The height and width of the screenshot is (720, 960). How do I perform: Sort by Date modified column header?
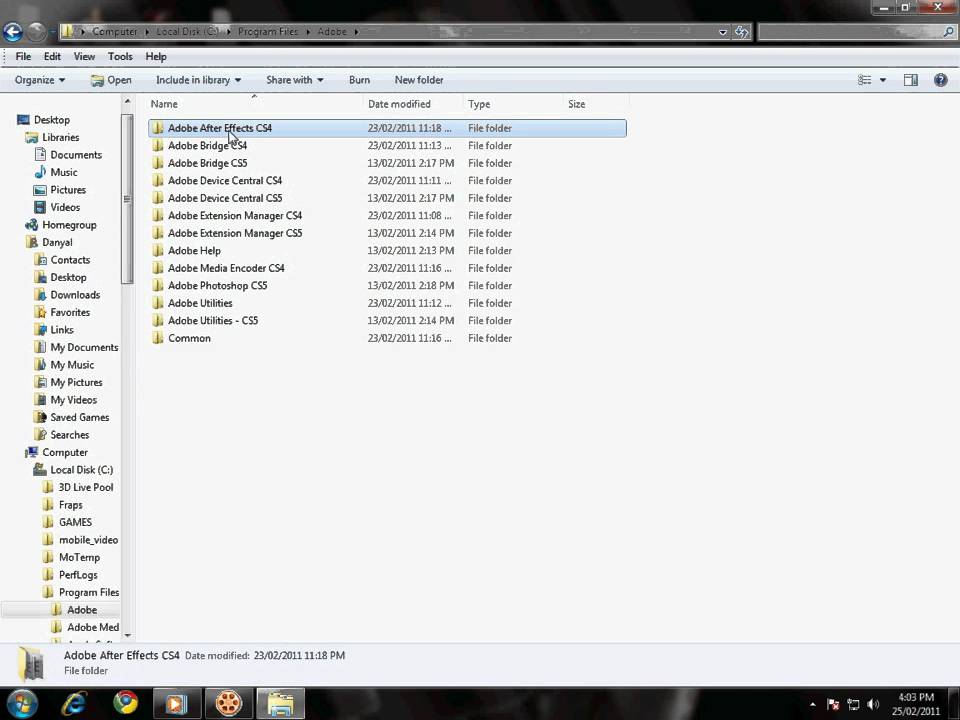coord(399,104)
